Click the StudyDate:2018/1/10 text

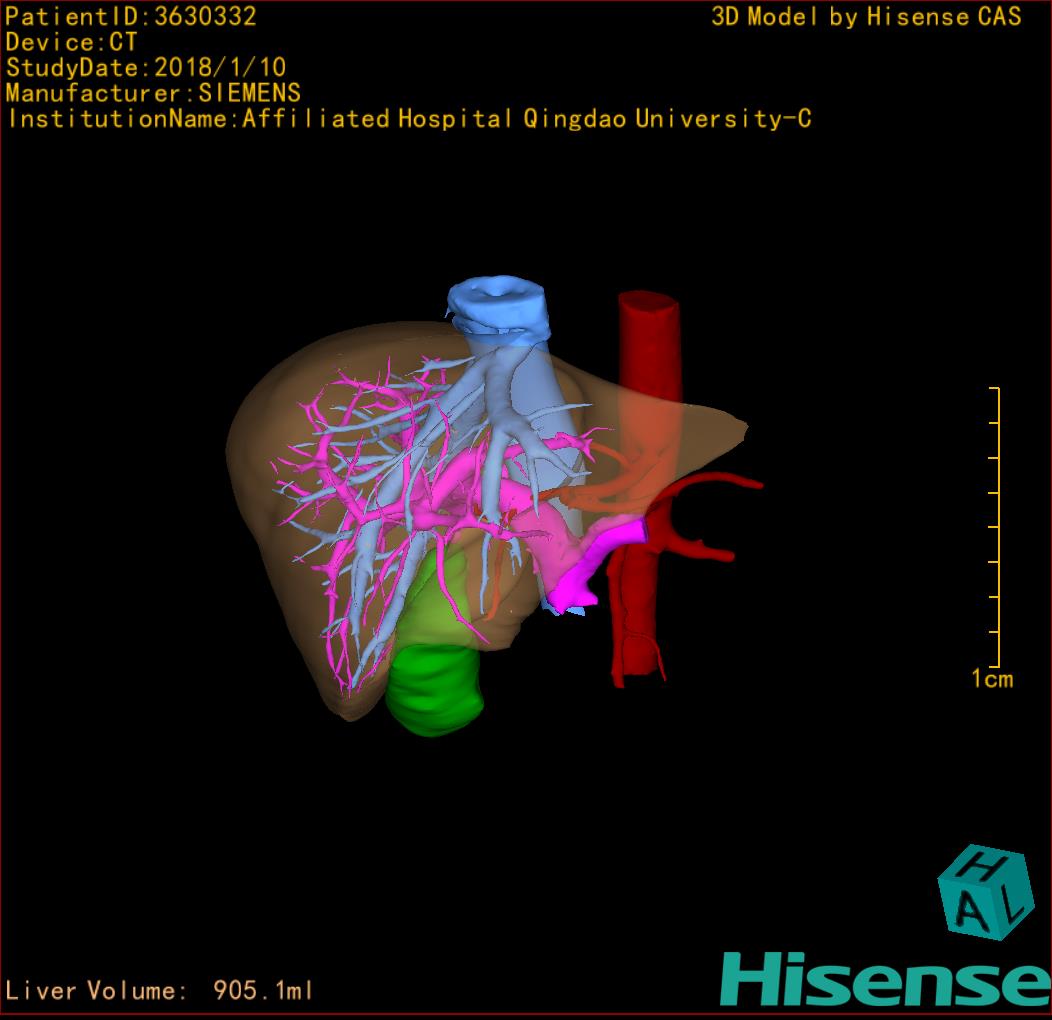tap(146, 68)
